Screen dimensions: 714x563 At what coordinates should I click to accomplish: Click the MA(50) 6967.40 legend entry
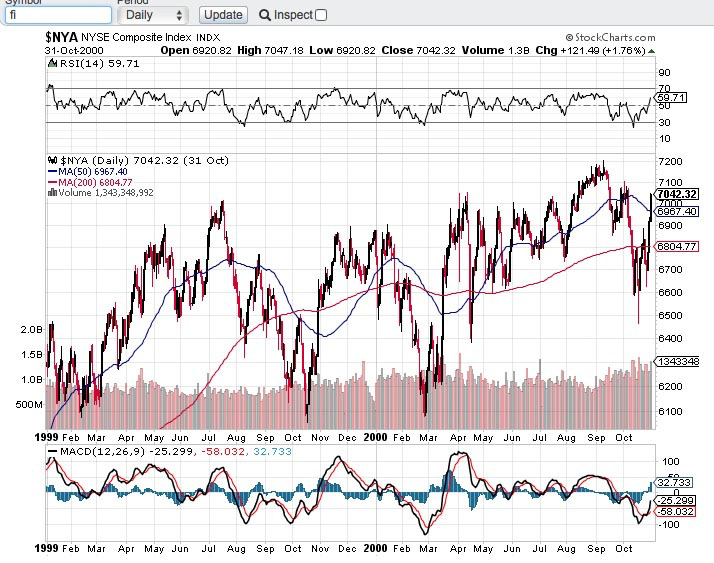click(88, 172)
